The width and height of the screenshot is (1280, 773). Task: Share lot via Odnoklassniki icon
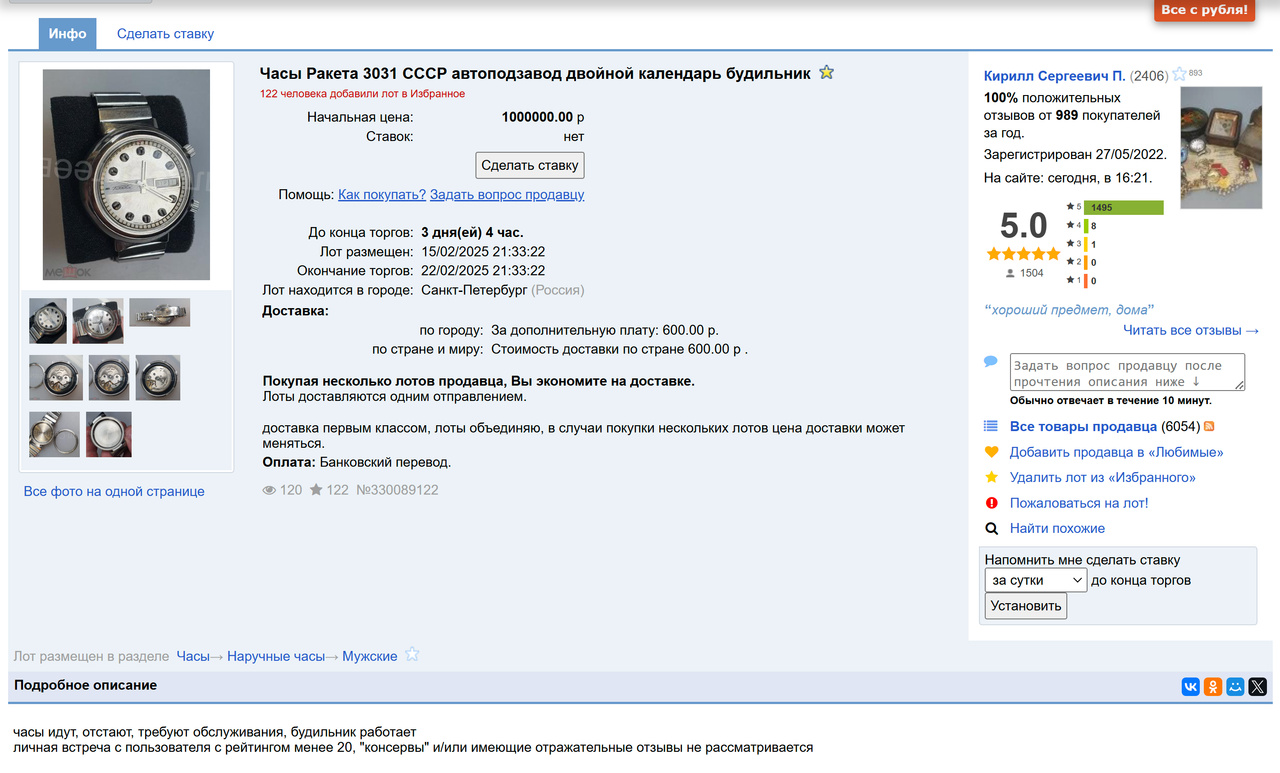1213,686
